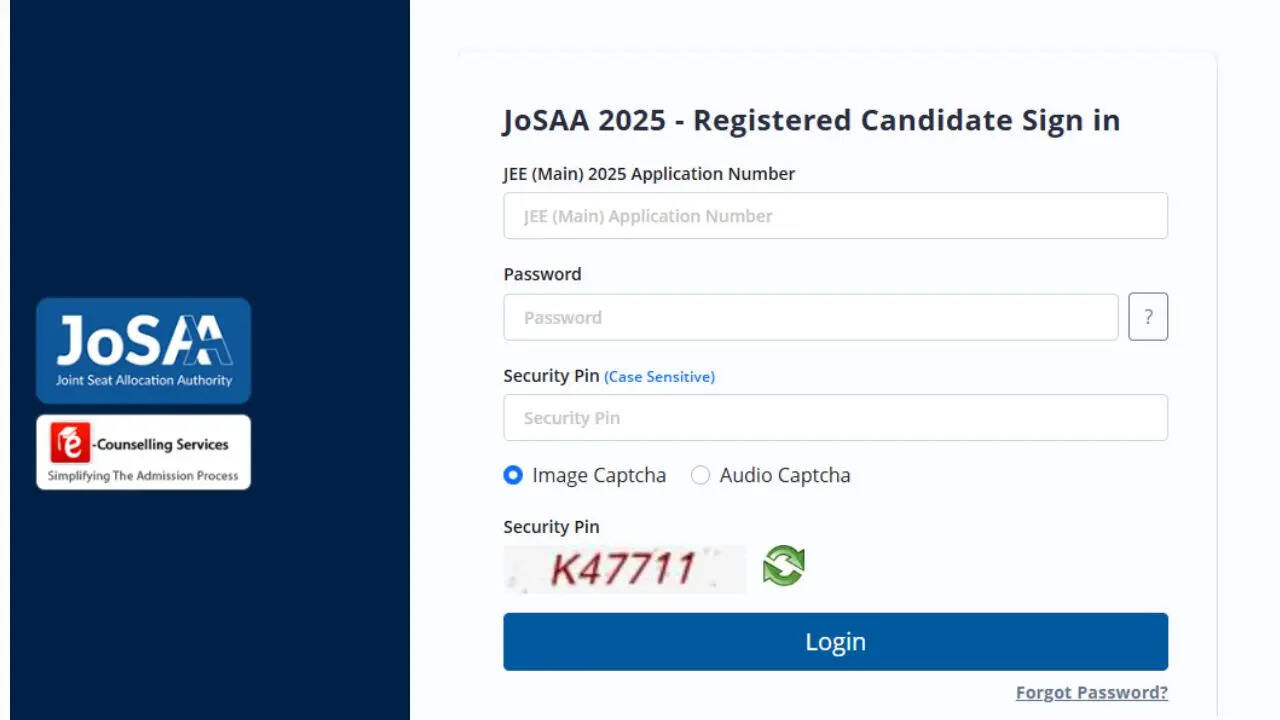Click 'Joint Seat Allocation Authority' text

coord(144,380)
